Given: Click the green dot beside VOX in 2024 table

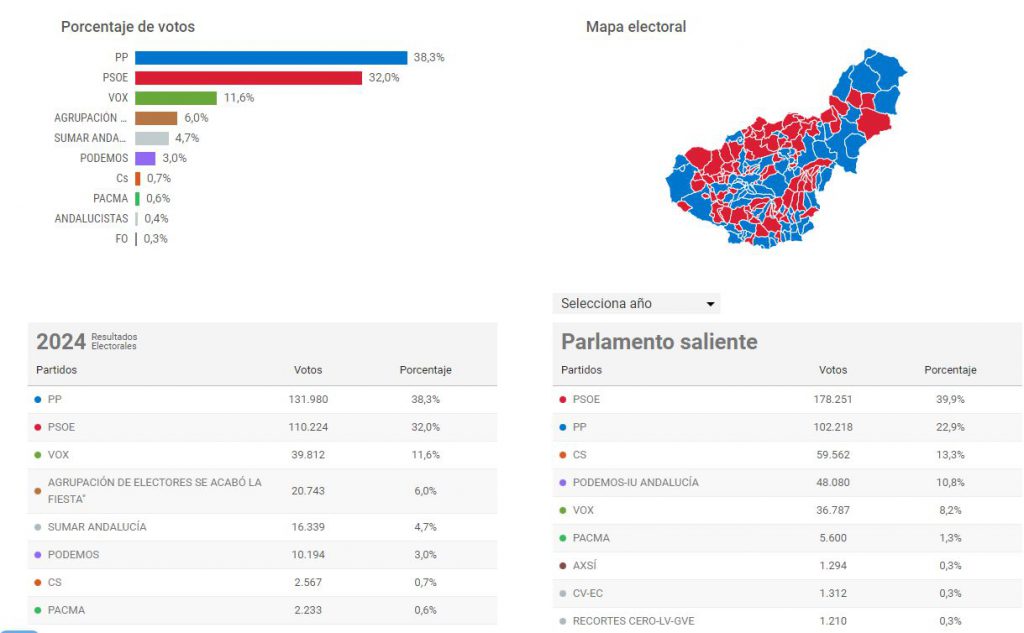Looking at the screenshot, I should click(x=38, y=455).
